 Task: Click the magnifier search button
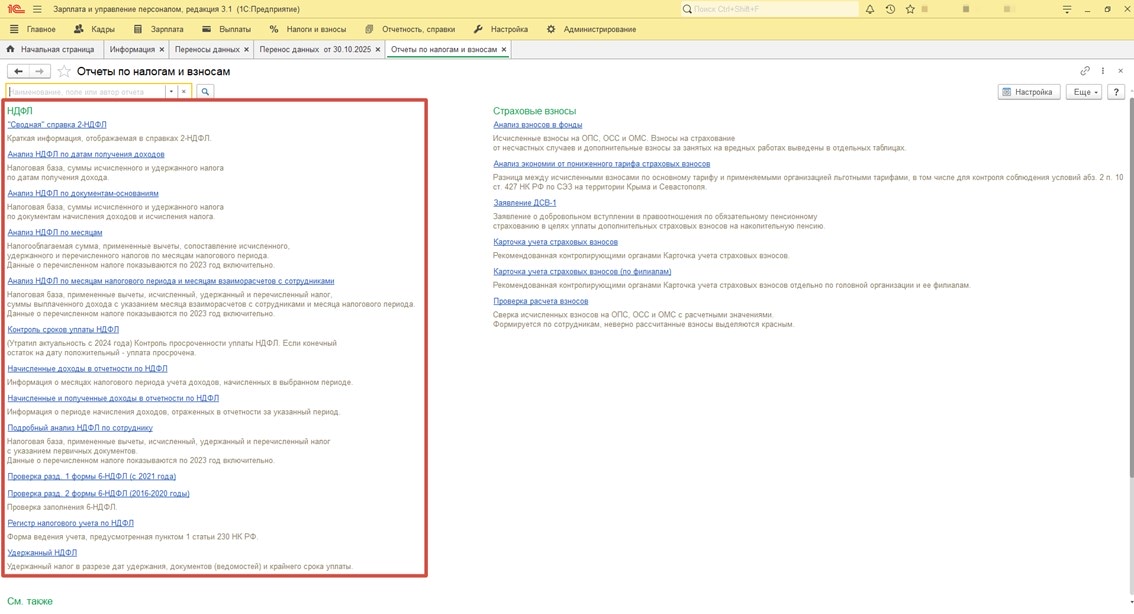(x=205, y=92)
